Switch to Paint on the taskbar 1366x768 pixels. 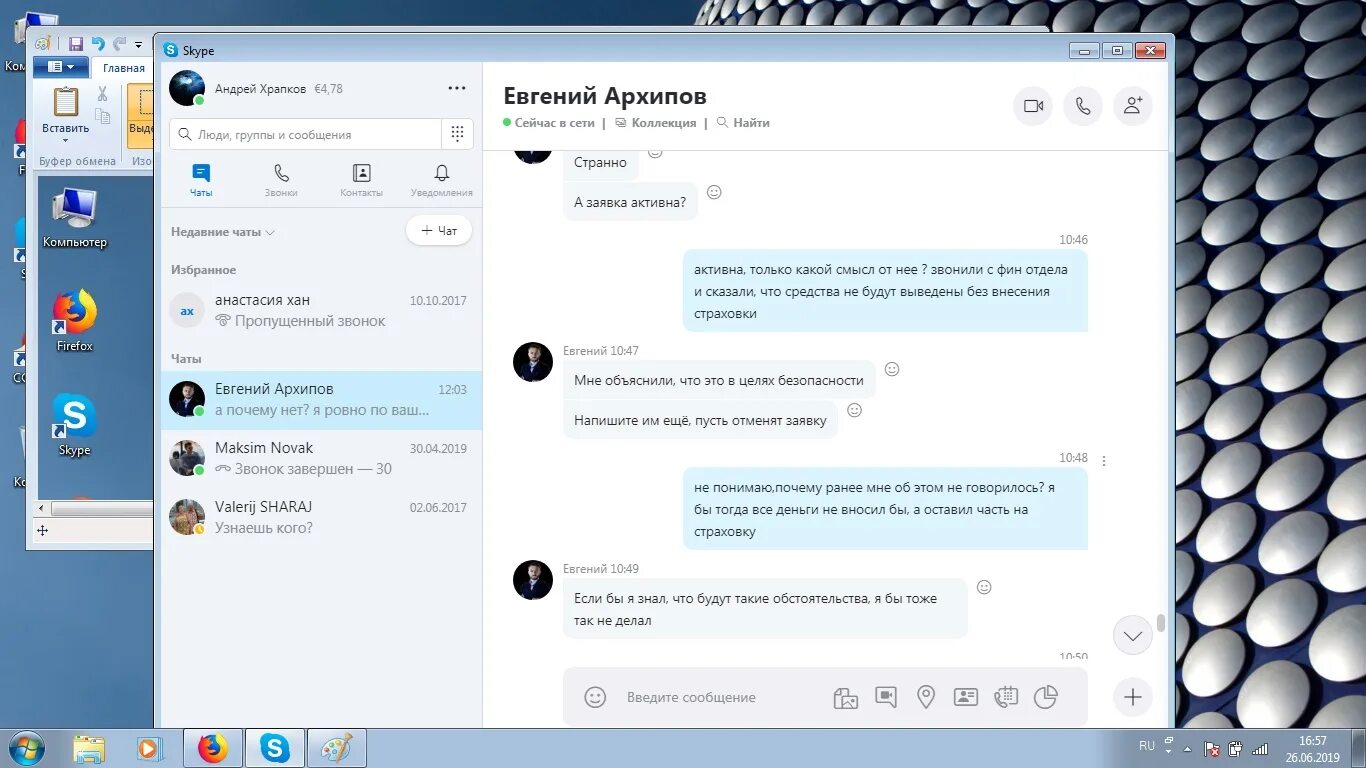point(337,748)
